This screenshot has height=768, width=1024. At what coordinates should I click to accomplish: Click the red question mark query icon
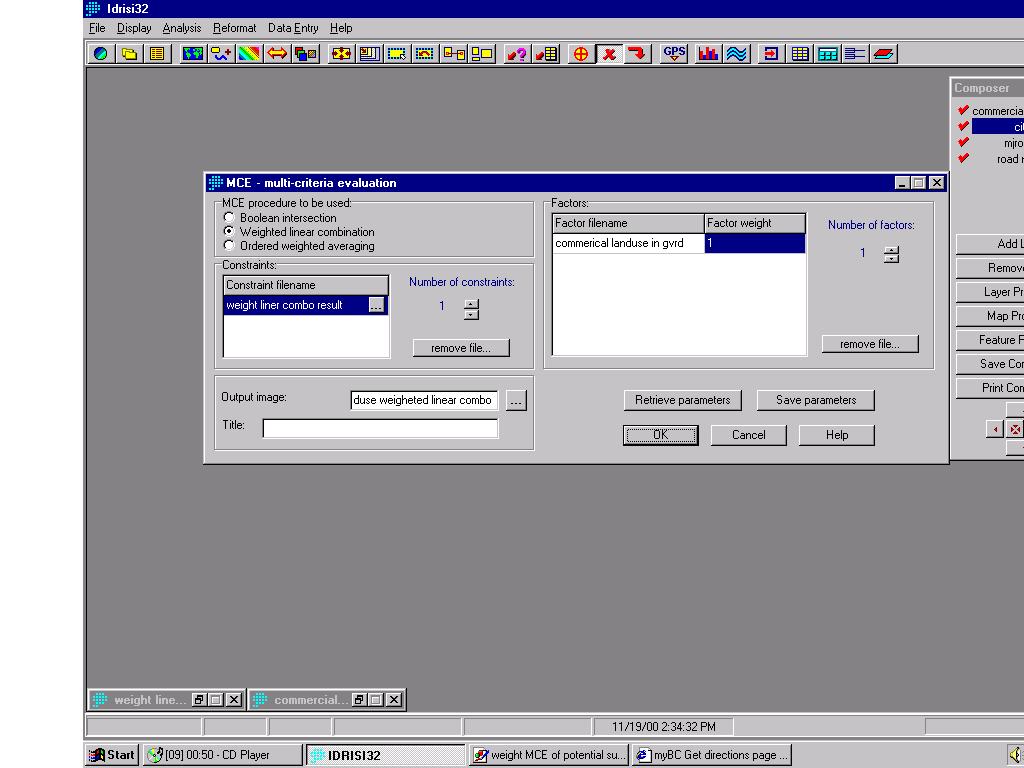516,54
